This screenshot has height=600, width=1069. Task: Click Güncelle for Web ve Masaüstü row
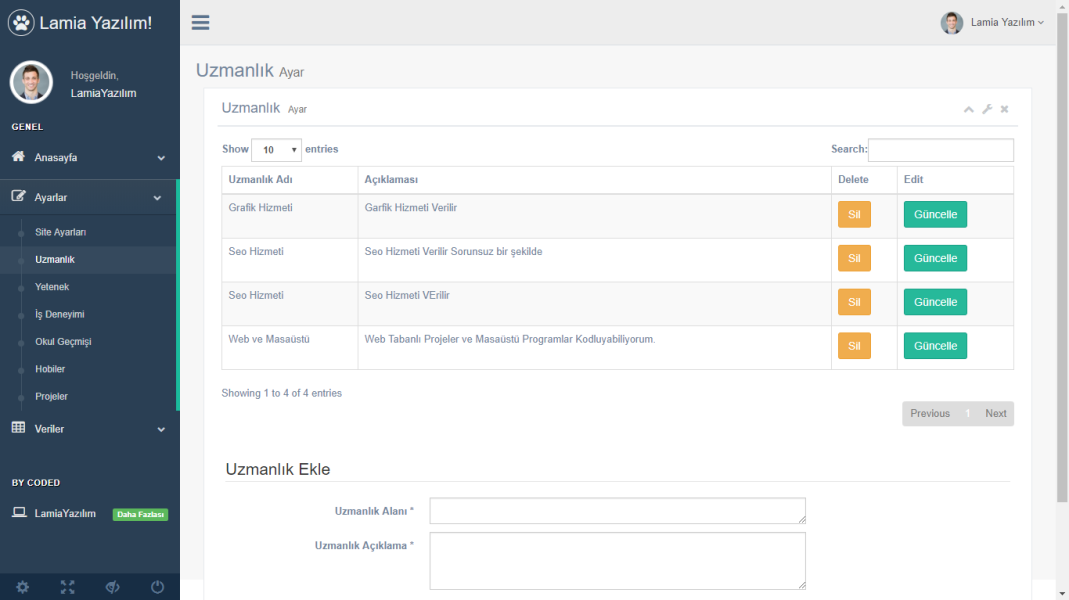935,346
